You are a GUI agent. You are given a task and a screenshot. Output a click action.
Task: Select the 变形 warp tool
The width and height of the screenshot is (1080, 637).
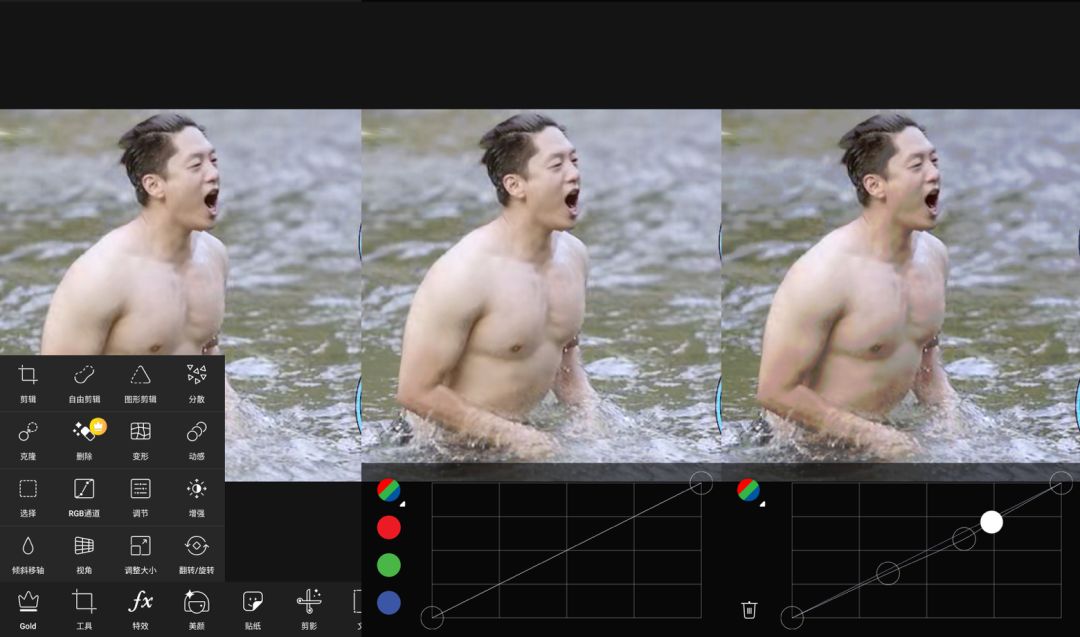pos(140,439)
